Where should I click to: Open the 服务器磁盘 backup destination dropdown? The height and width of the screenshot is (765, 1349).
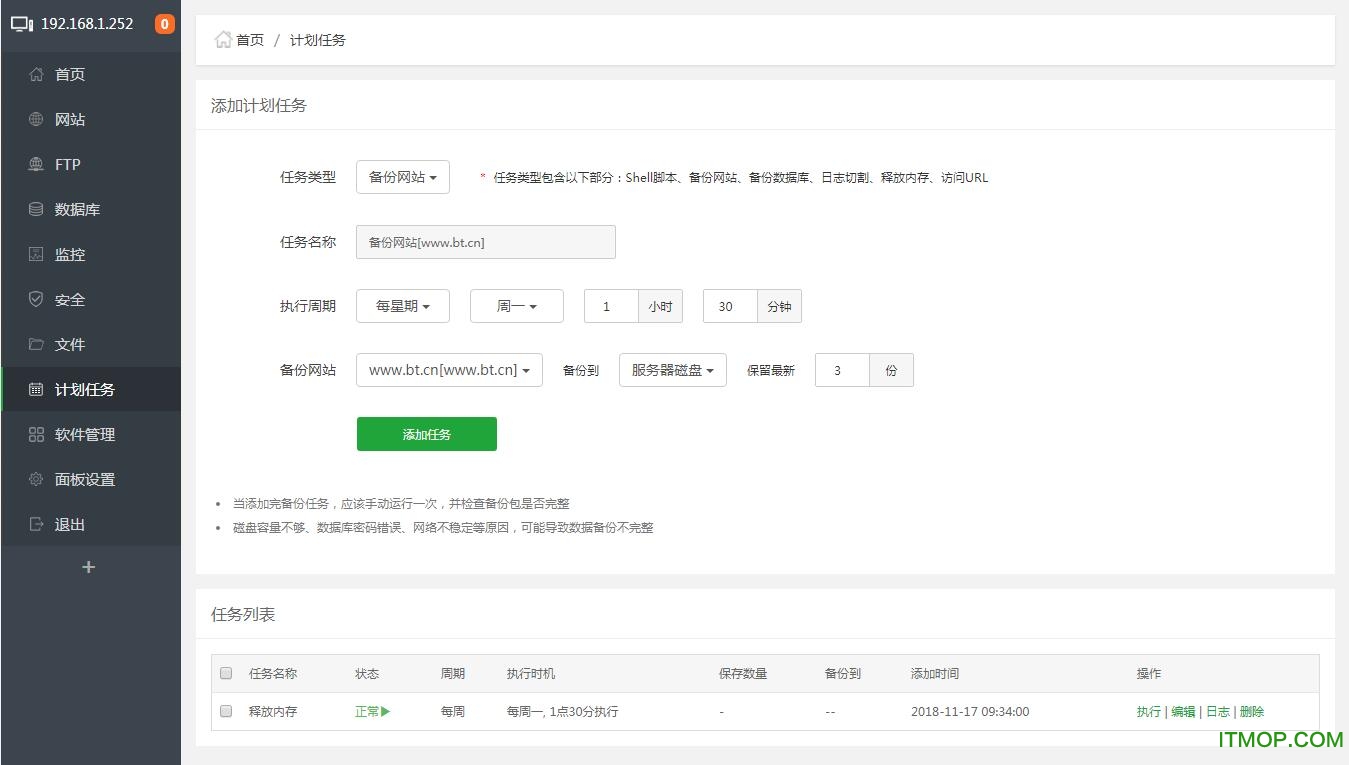pyautogui.click(x=672, y=370)
